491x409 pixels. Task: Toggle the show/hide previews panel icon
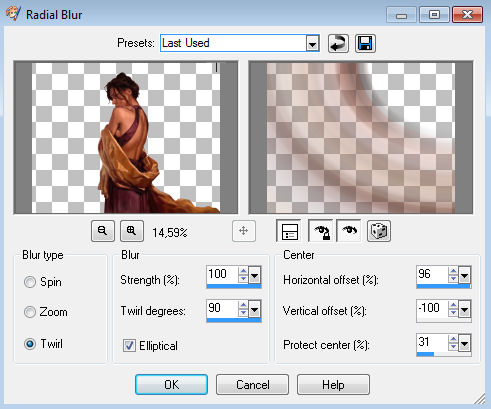coord(289,231)
